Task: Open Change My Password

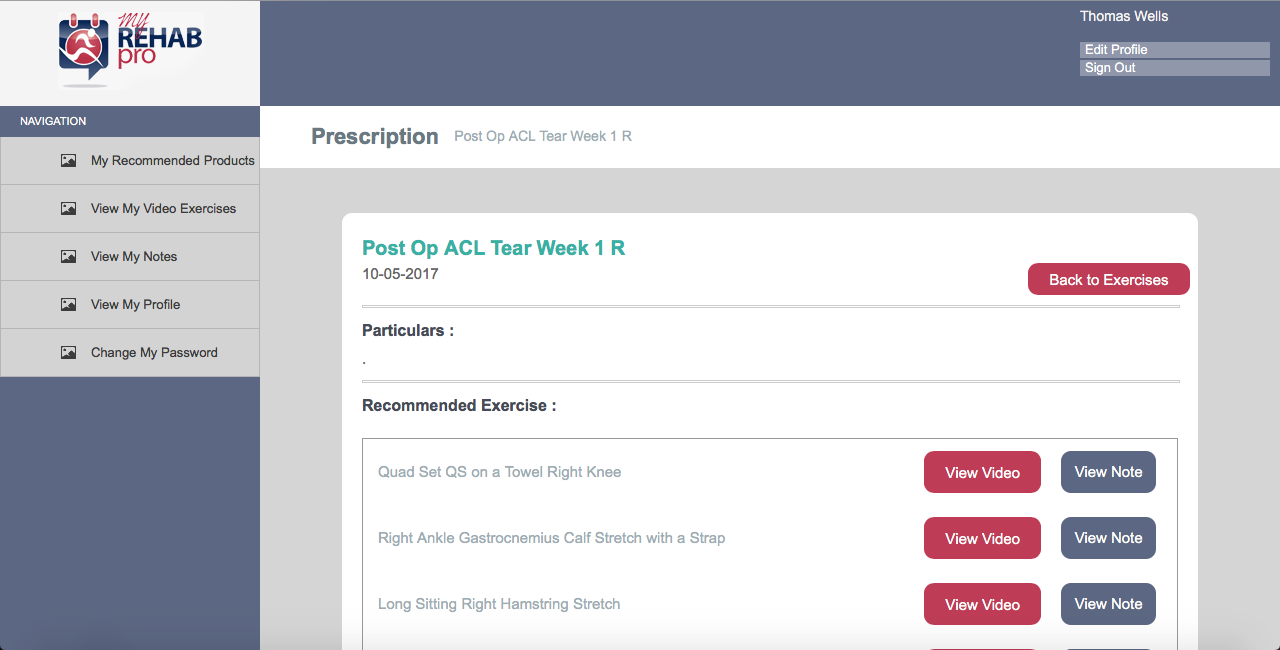Action: (154, 352)
